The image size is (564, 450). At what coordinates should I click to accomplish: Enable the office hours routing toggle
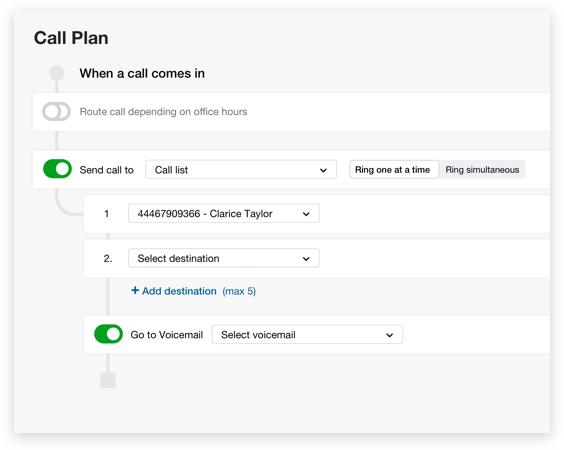[56, 112]
